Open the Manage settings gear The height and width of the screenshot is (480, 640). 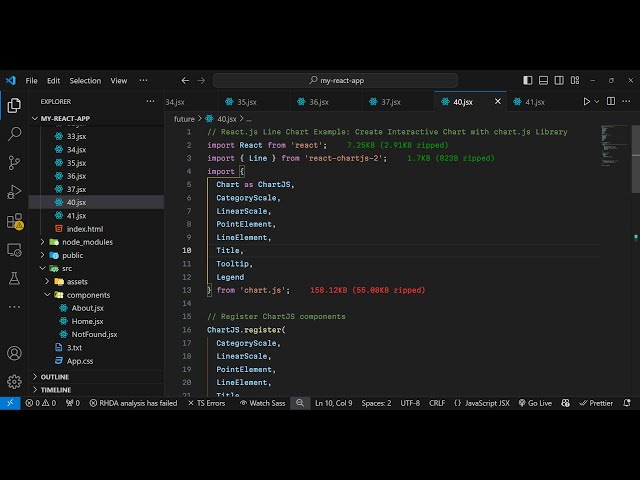14,381
